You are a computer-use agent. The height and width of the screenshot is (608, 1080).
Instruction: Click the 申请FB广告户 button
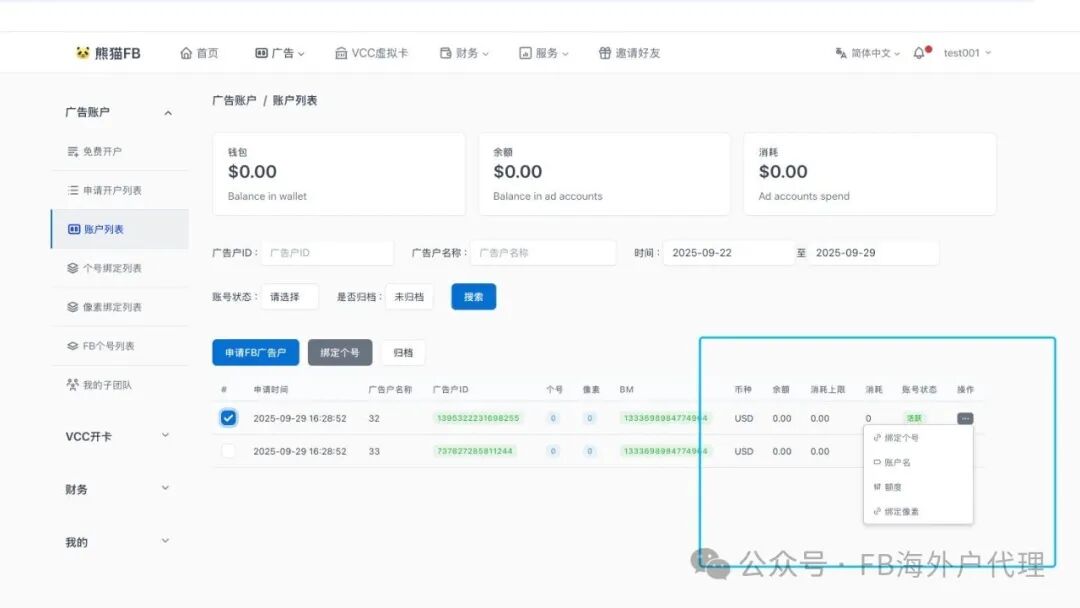(255, 352)
